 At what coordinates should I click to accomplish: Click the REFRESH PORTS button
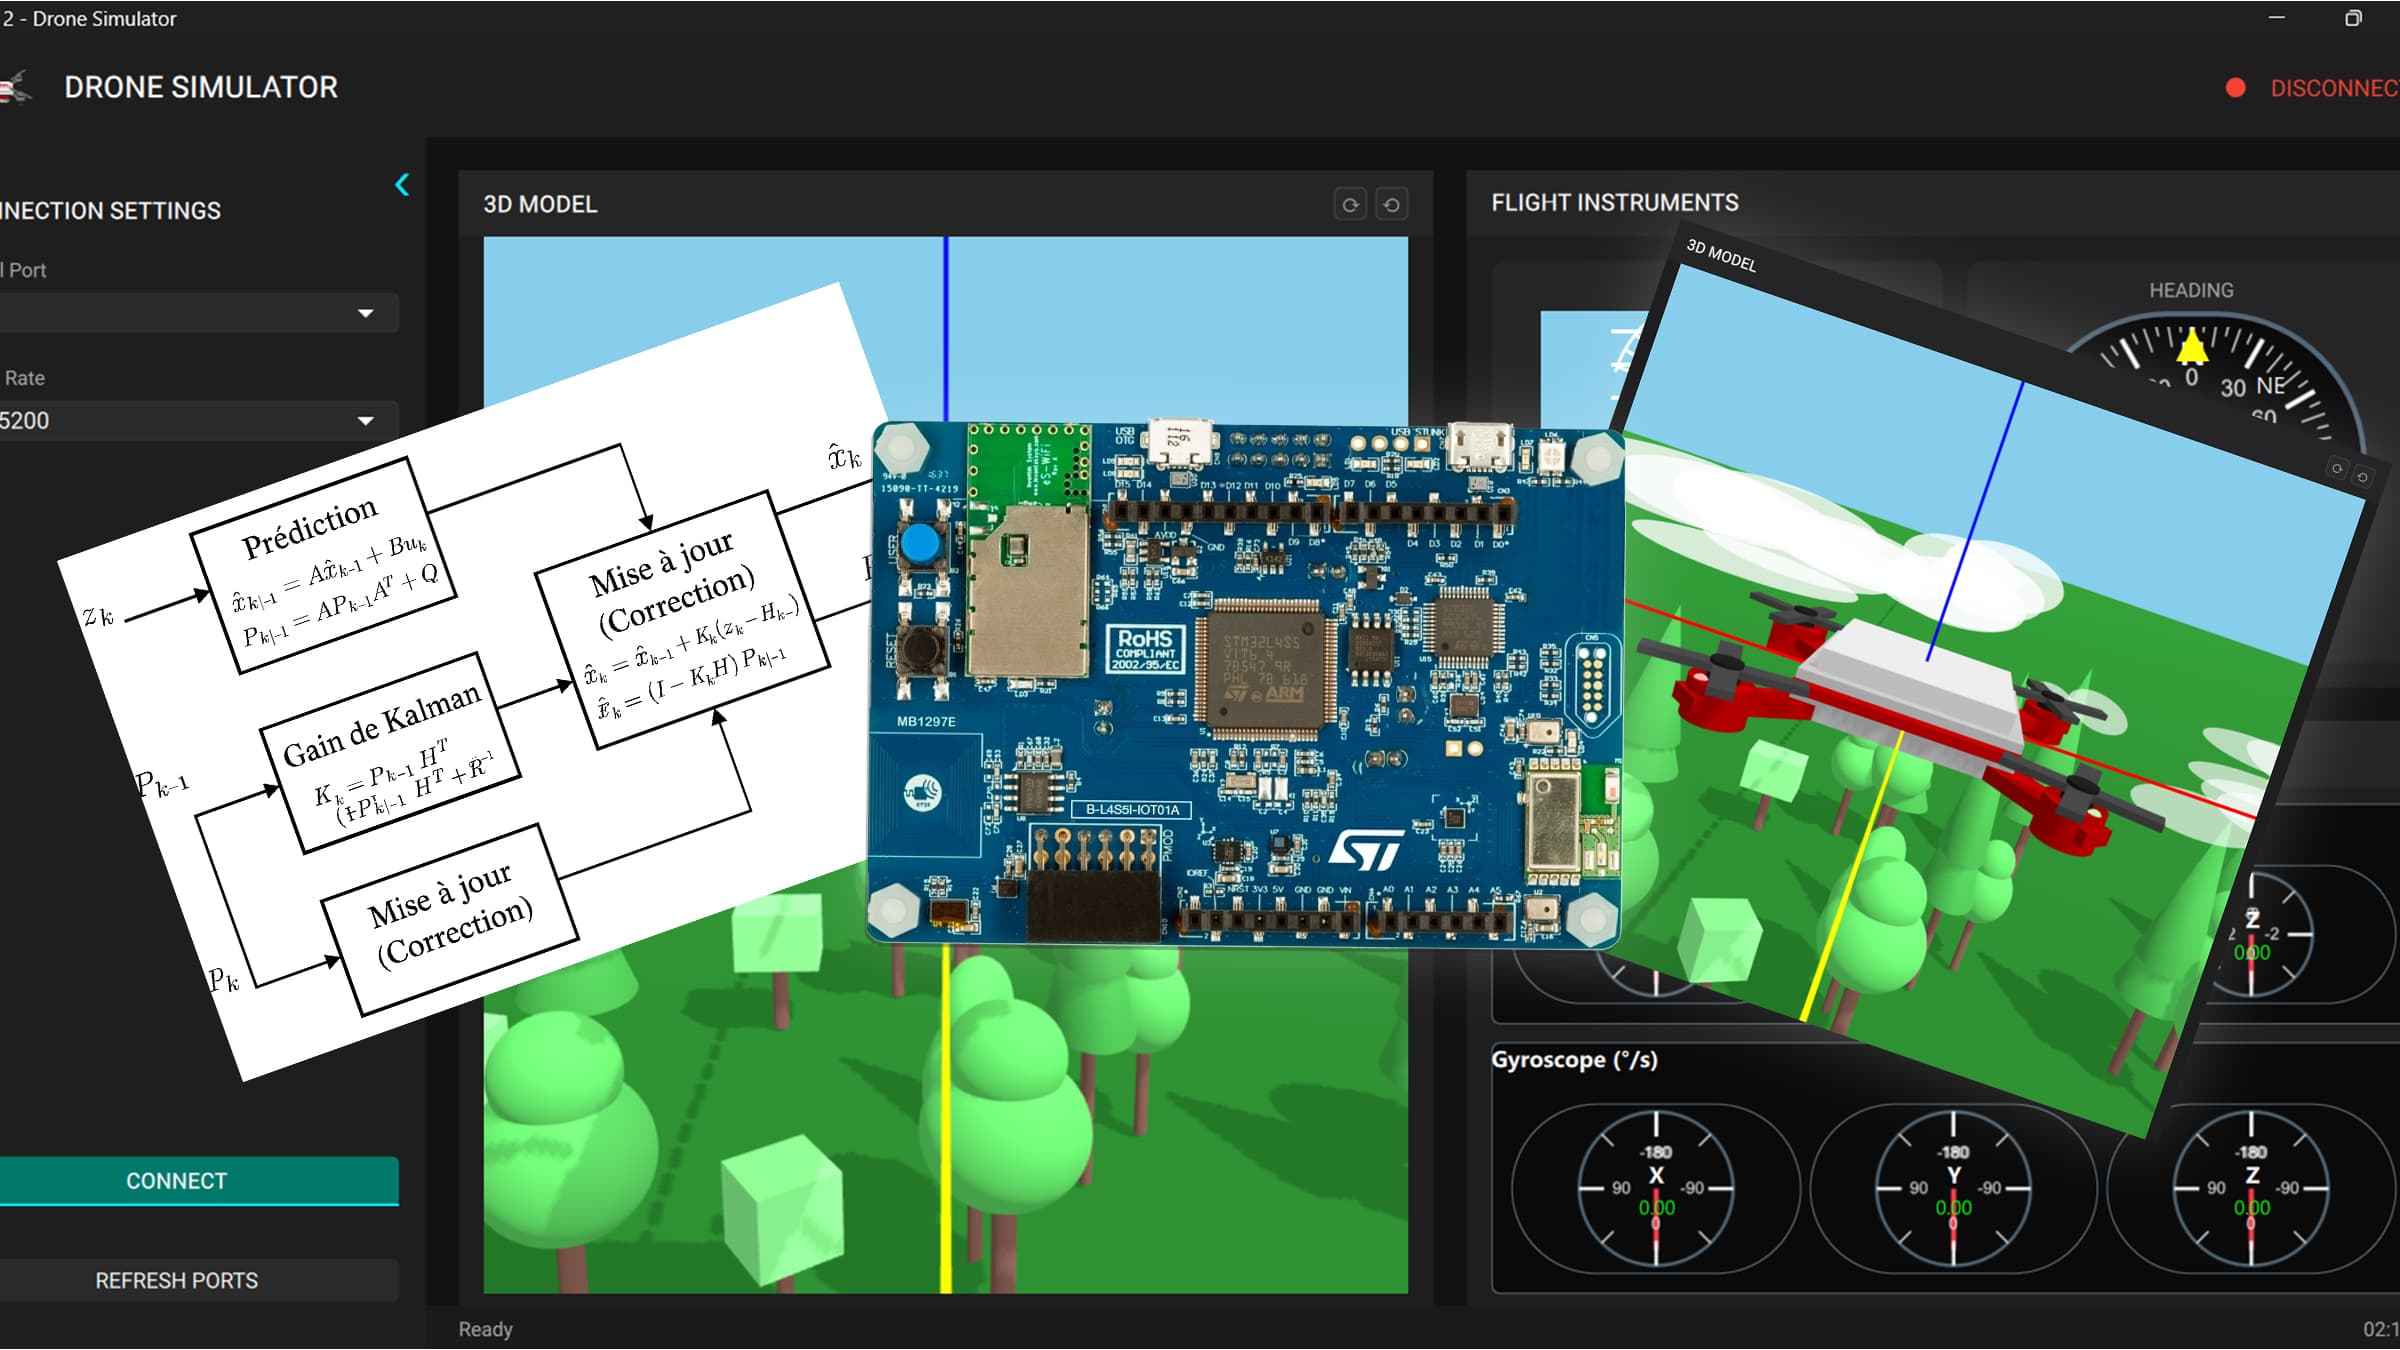point(198,1281)
